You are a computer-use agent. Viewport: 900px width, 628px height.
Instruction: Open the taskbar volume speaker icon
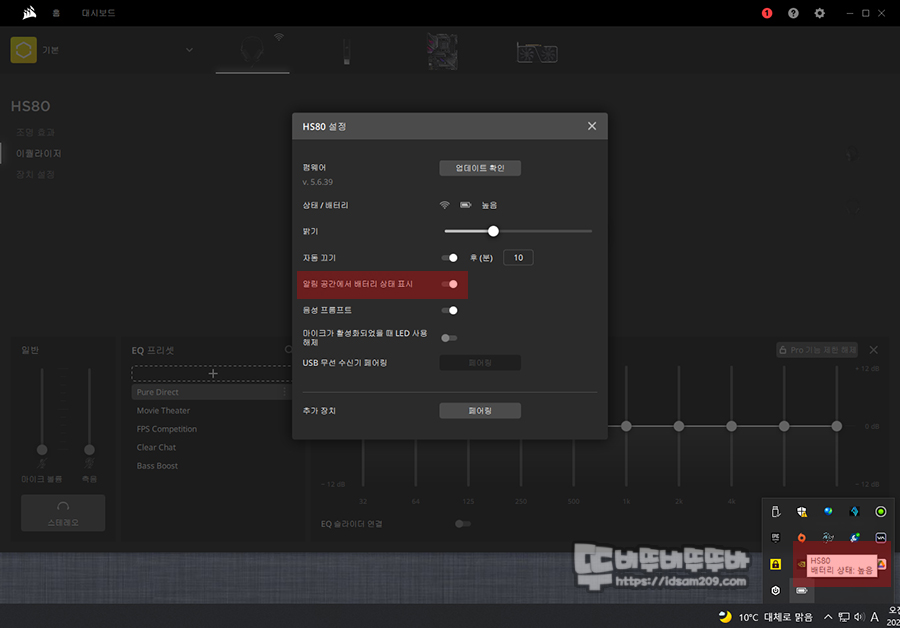(859, 617)
